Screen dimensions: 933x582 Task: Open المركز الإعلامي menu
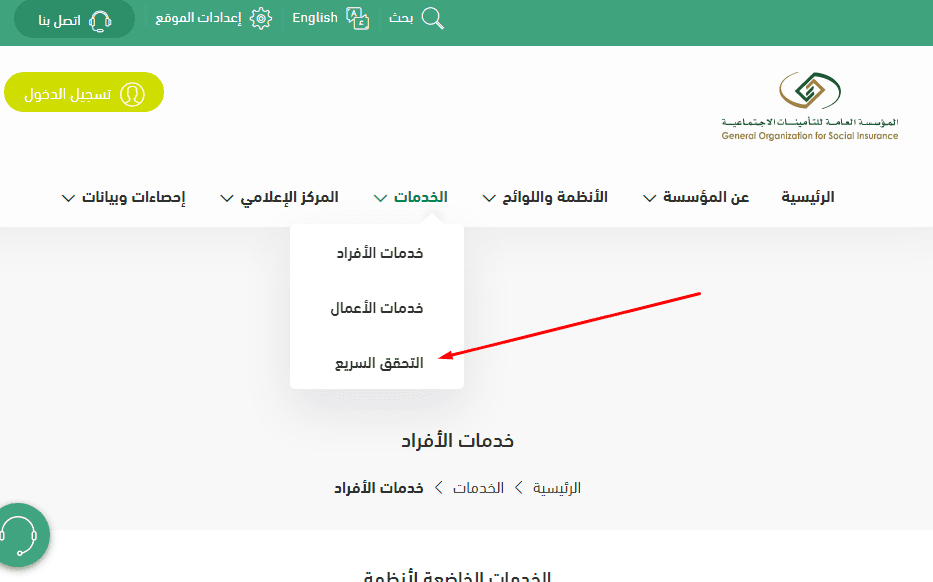289,197
